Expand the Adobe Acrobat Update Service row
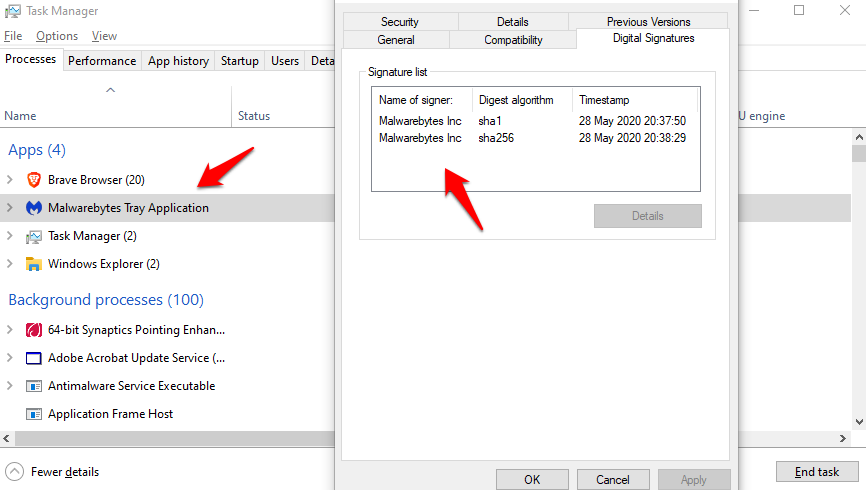The height and width of the screenshot is (490, 866). pyautogui.click(x=9, y=358)
